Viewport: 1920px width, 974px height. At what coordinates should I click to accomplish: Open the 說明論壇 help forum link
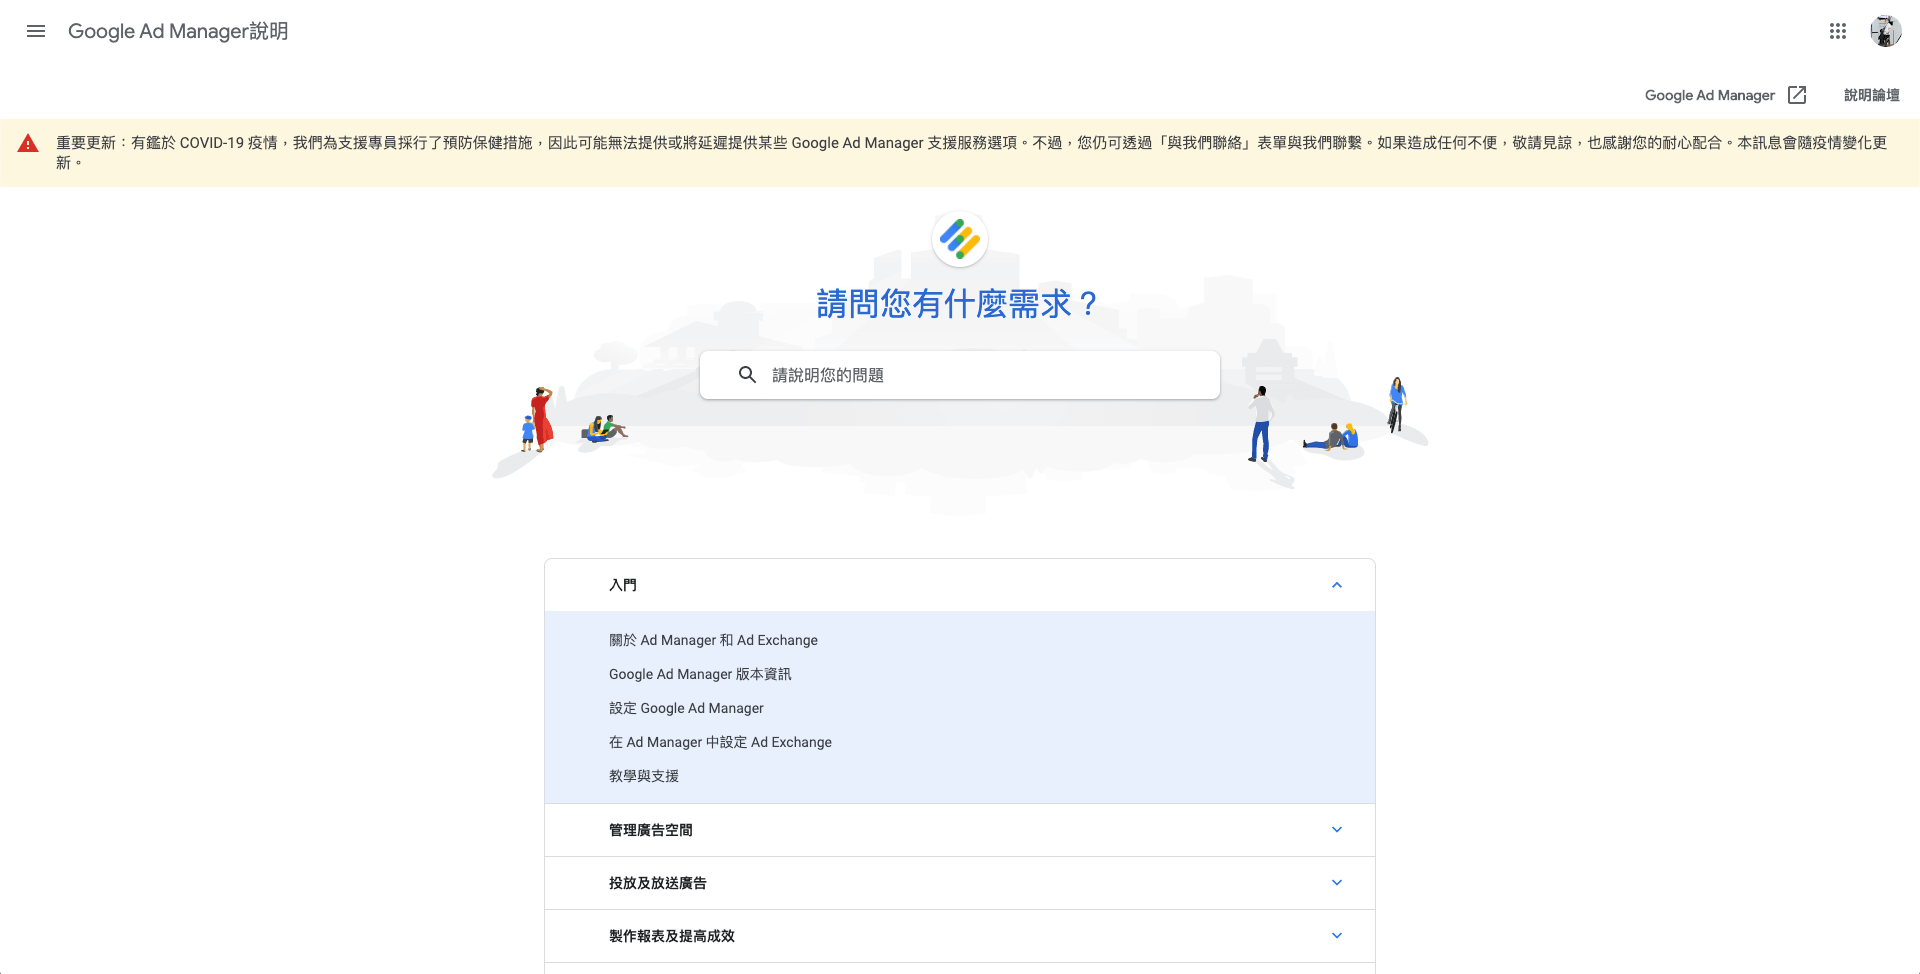point(1872,95)
